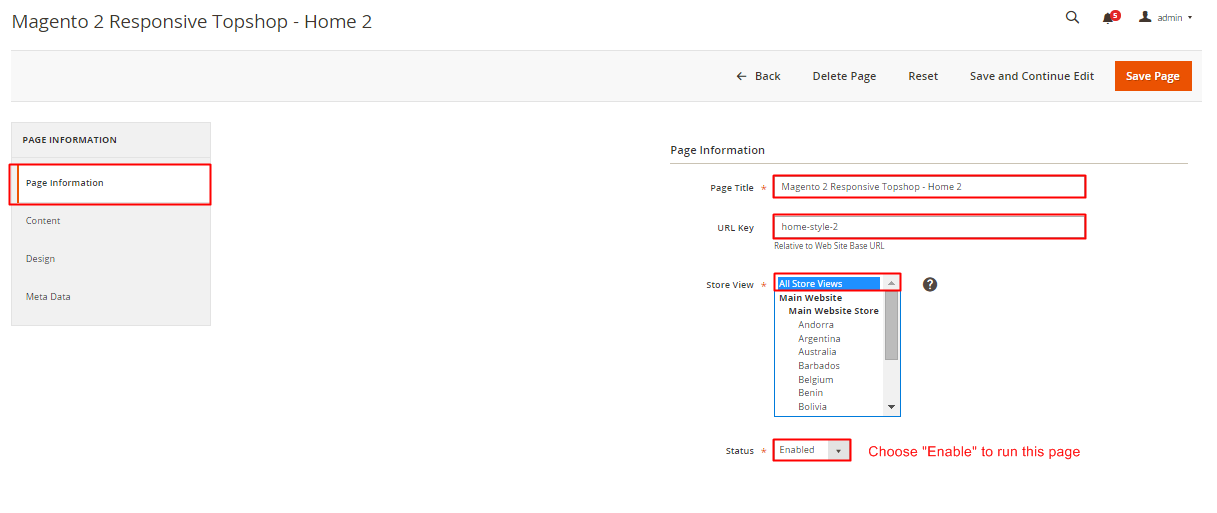The width and height of the screenshot is (1217, 513).
Task: Click the PAGE INFORMATION sidebar header
Action: (x=70, y=140)
